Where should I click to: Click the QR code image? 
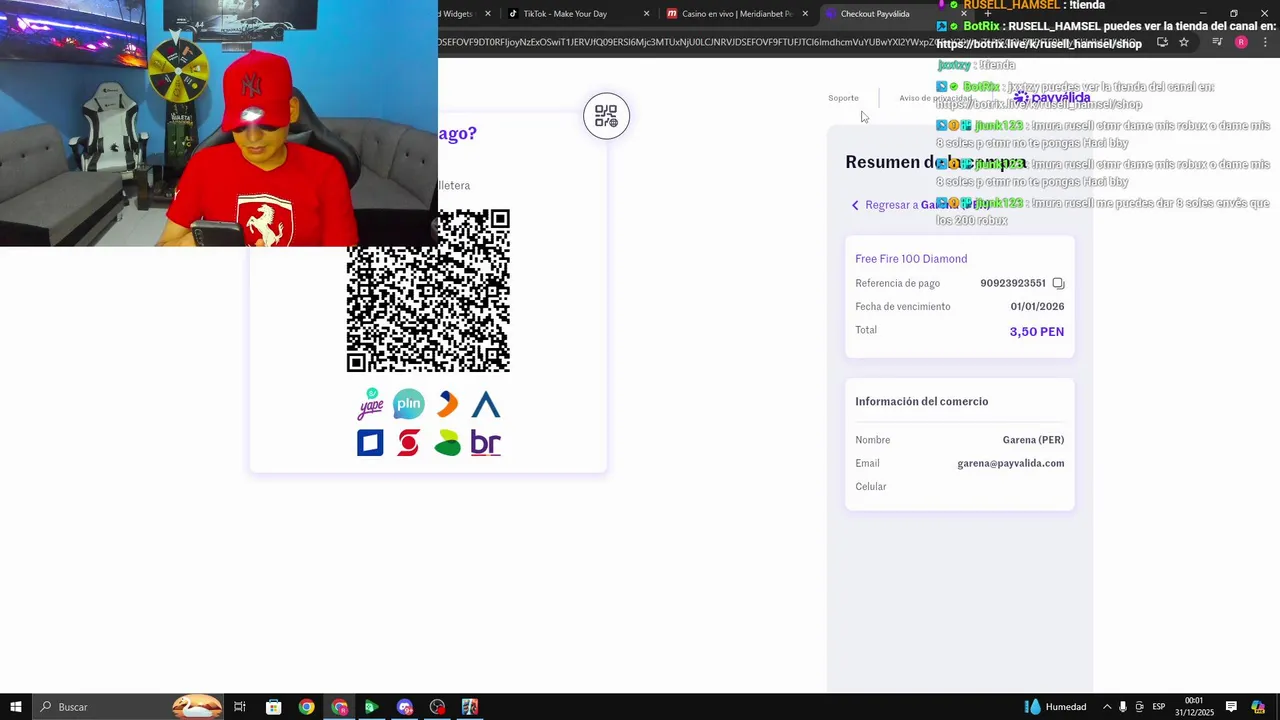point(428,291)
